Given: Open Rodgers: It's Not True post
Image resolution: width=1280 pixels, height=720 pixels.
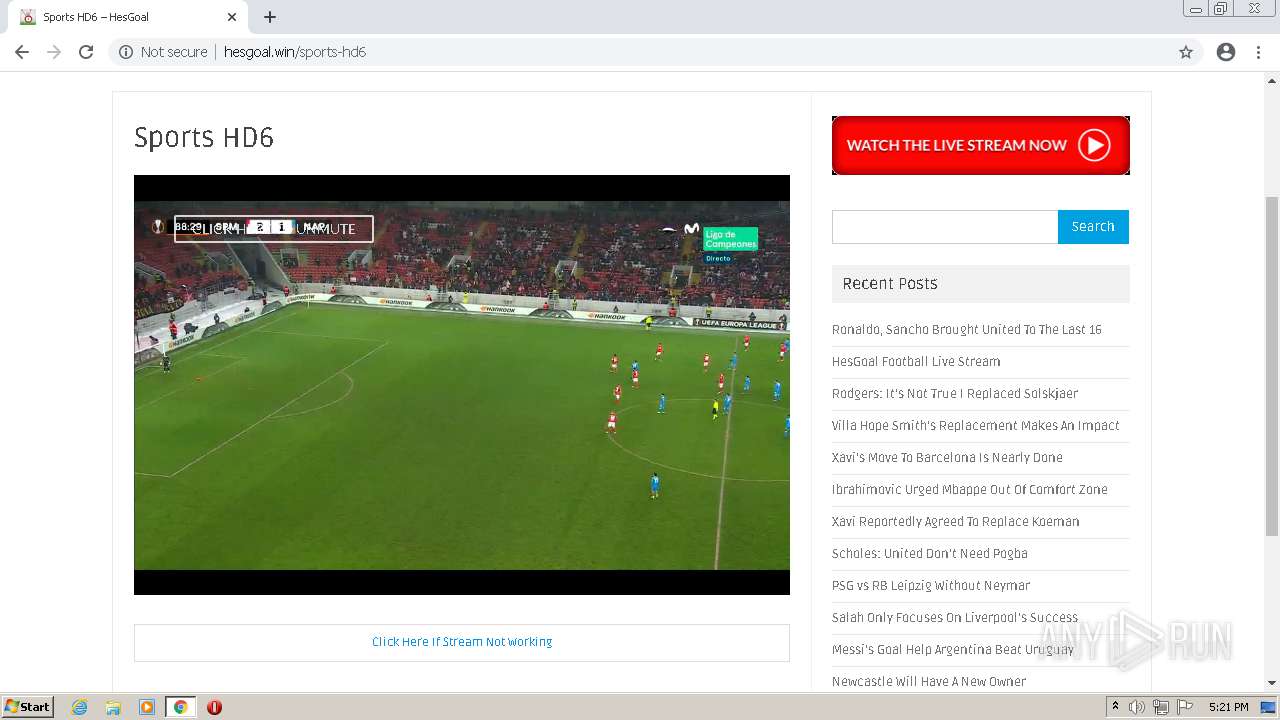Looking at the screenshot, I should (x=955, y=393).
